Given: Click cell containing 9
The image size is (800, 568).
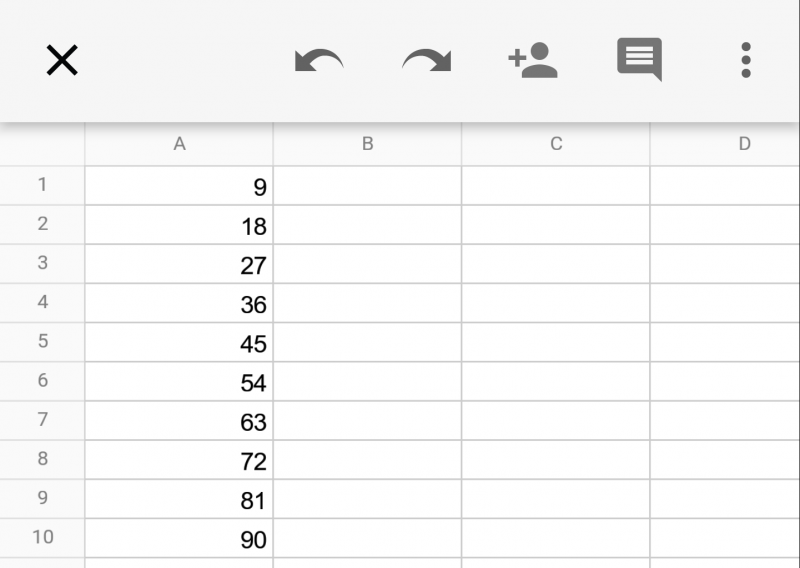Looking at the screenshot, I should pyautogui.click(x=179, y=186).
